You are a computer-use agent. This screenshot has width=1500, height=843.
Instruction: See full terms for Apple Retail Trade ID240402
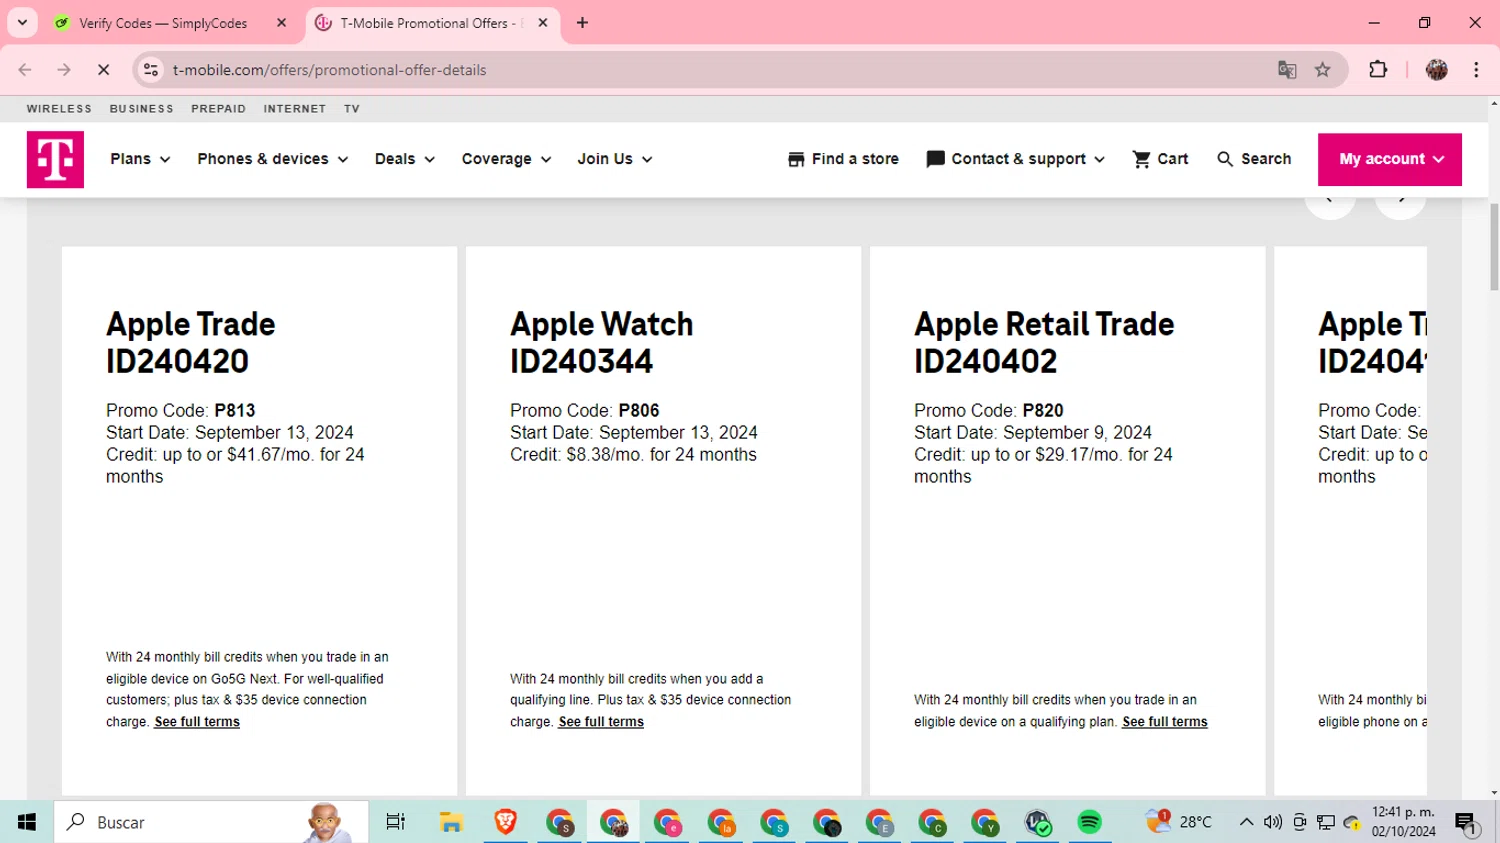tap(1165, 722)
